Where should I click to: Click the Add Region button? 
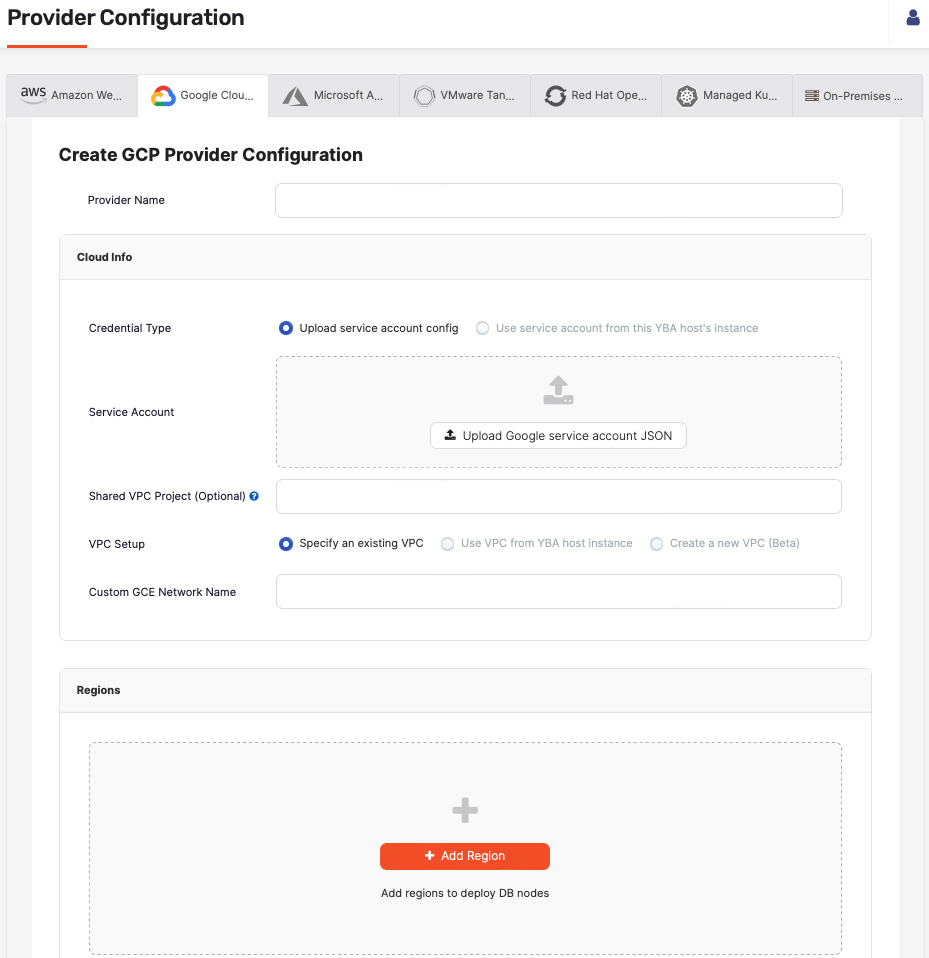[x=464, y=856]
